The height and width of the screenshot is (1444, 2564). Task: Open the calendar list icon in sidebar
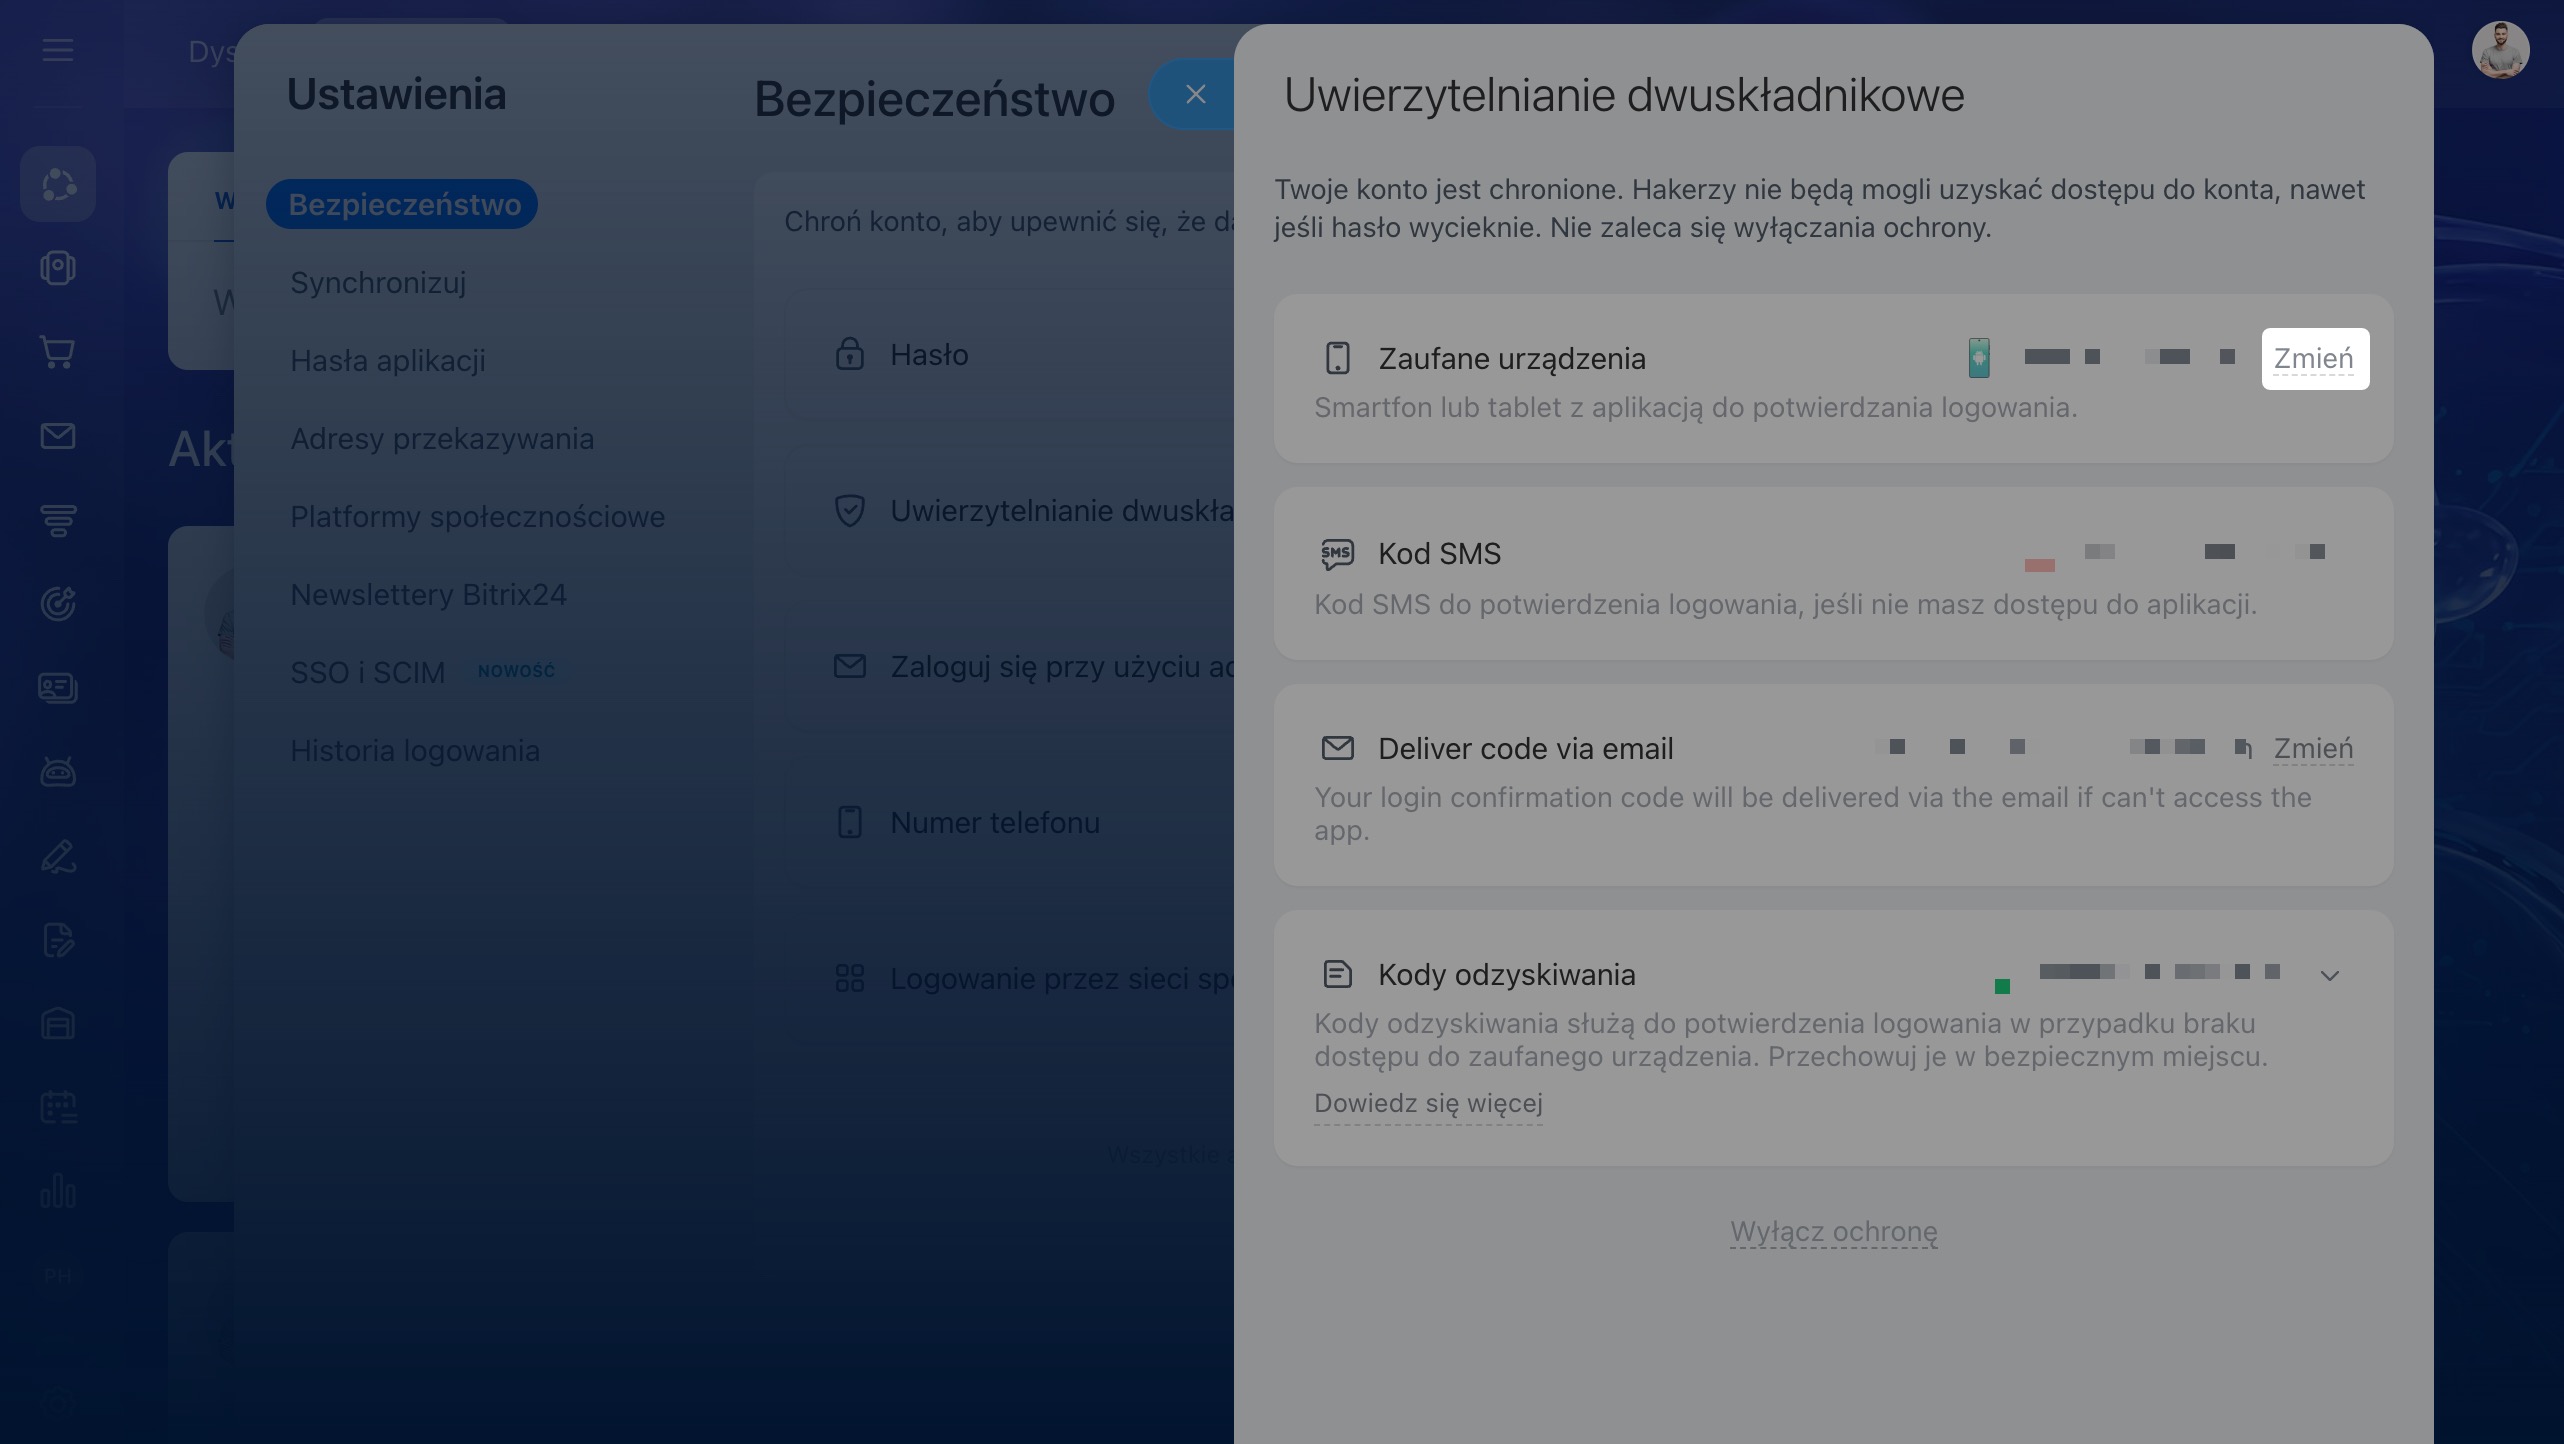[x=58, y=1108]
